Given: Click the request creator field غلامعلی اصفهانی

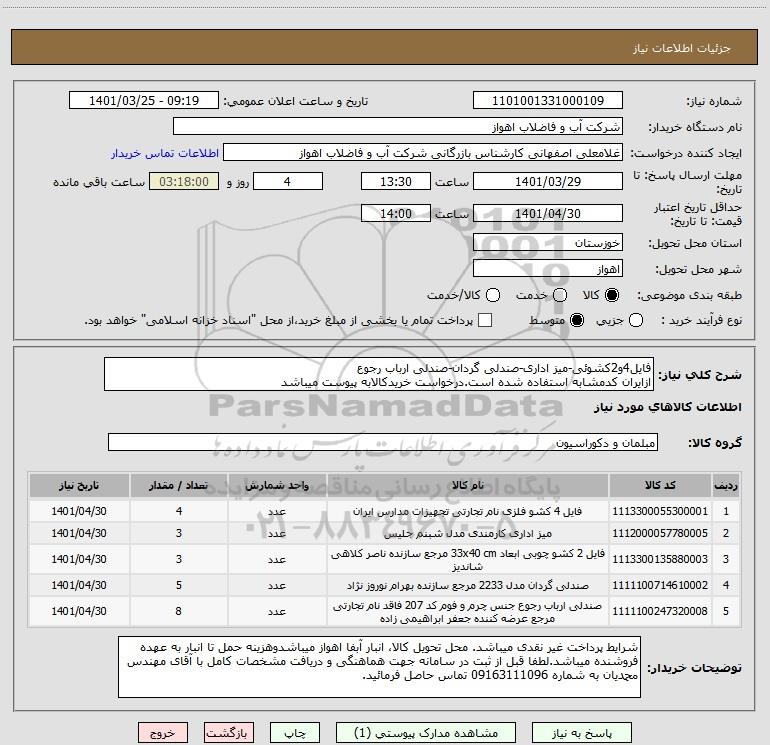Looking at the screenshot, I should click(423, 153).
